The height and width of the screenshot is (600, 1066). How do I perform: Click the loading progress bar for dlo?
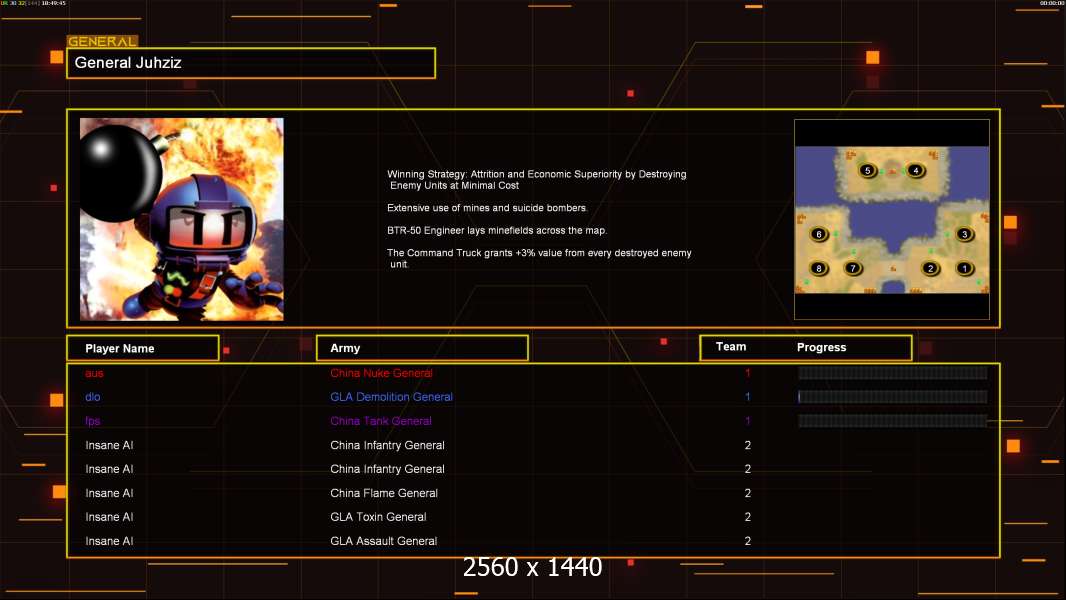coord(893,397)
